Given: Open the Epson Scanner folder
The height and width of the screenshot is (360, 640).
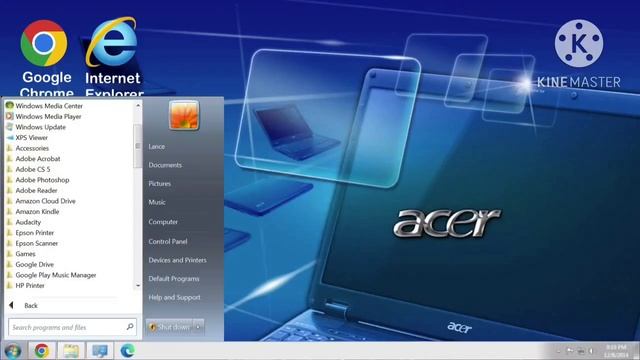Looking at the screenshot, I should (33, 243).
